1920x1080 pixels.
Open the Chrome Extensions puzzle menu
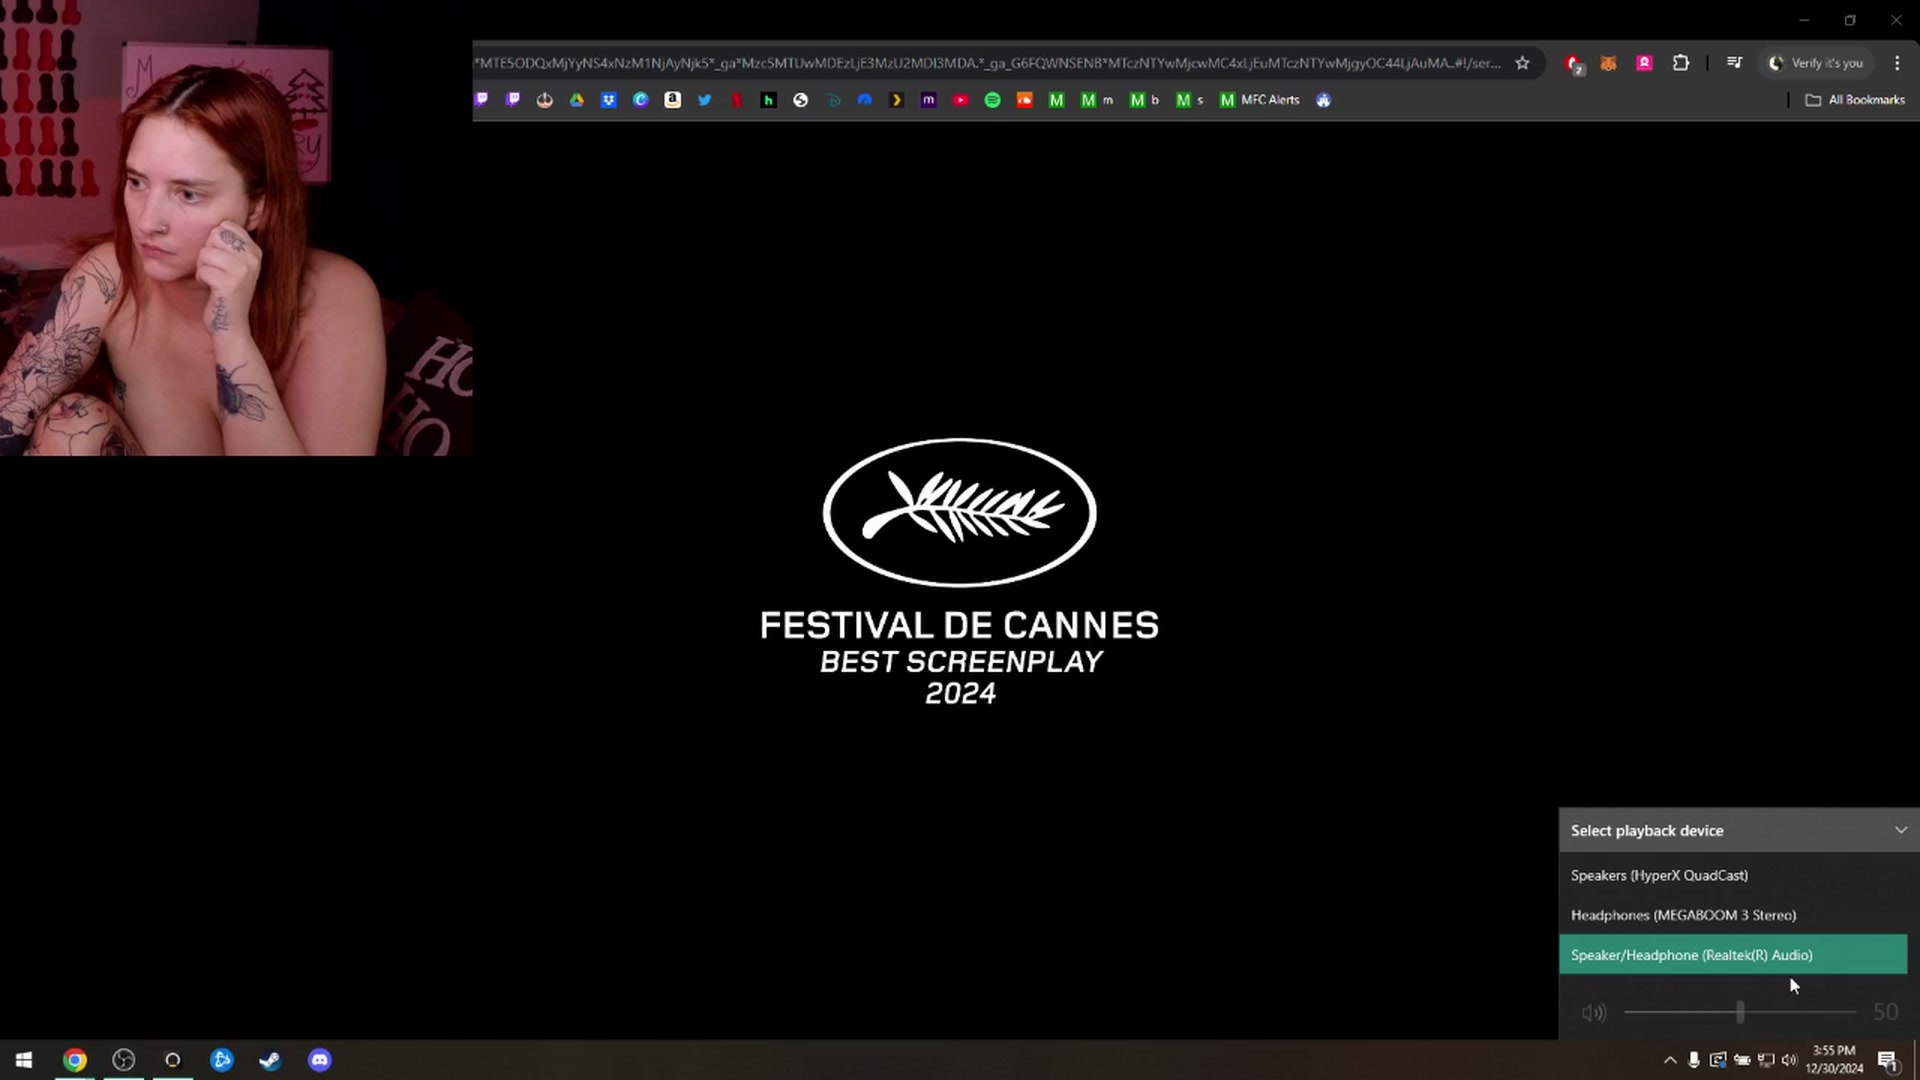click(1681, 63)
